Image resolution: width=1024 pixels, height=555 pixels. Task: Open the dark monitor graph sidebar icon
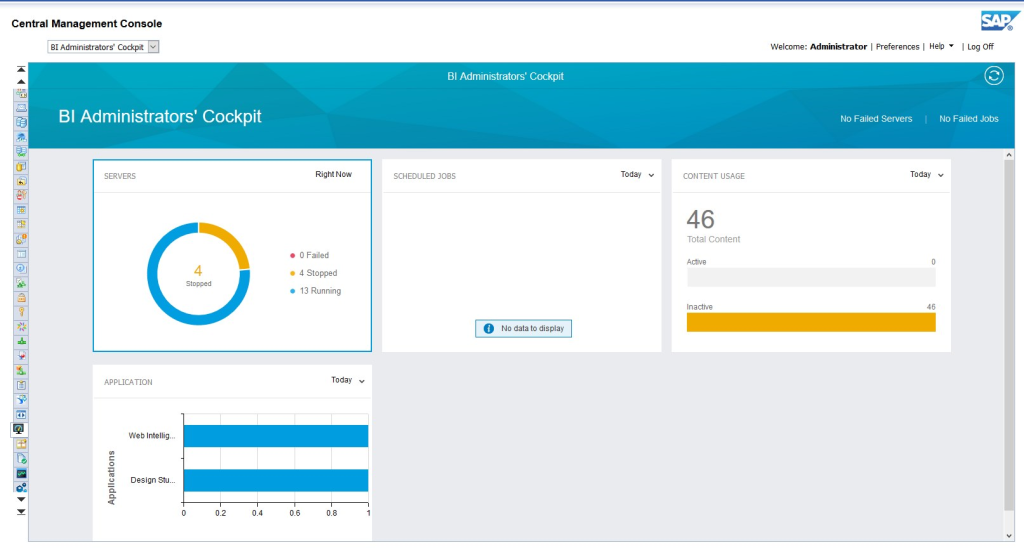22,473
